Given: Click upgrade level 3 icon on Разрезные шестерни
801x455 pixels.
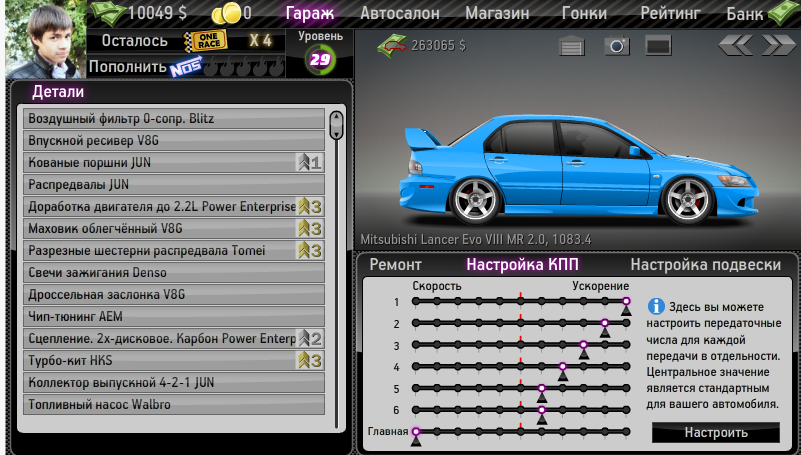Looking at the screenshot, I should (310, 251).
